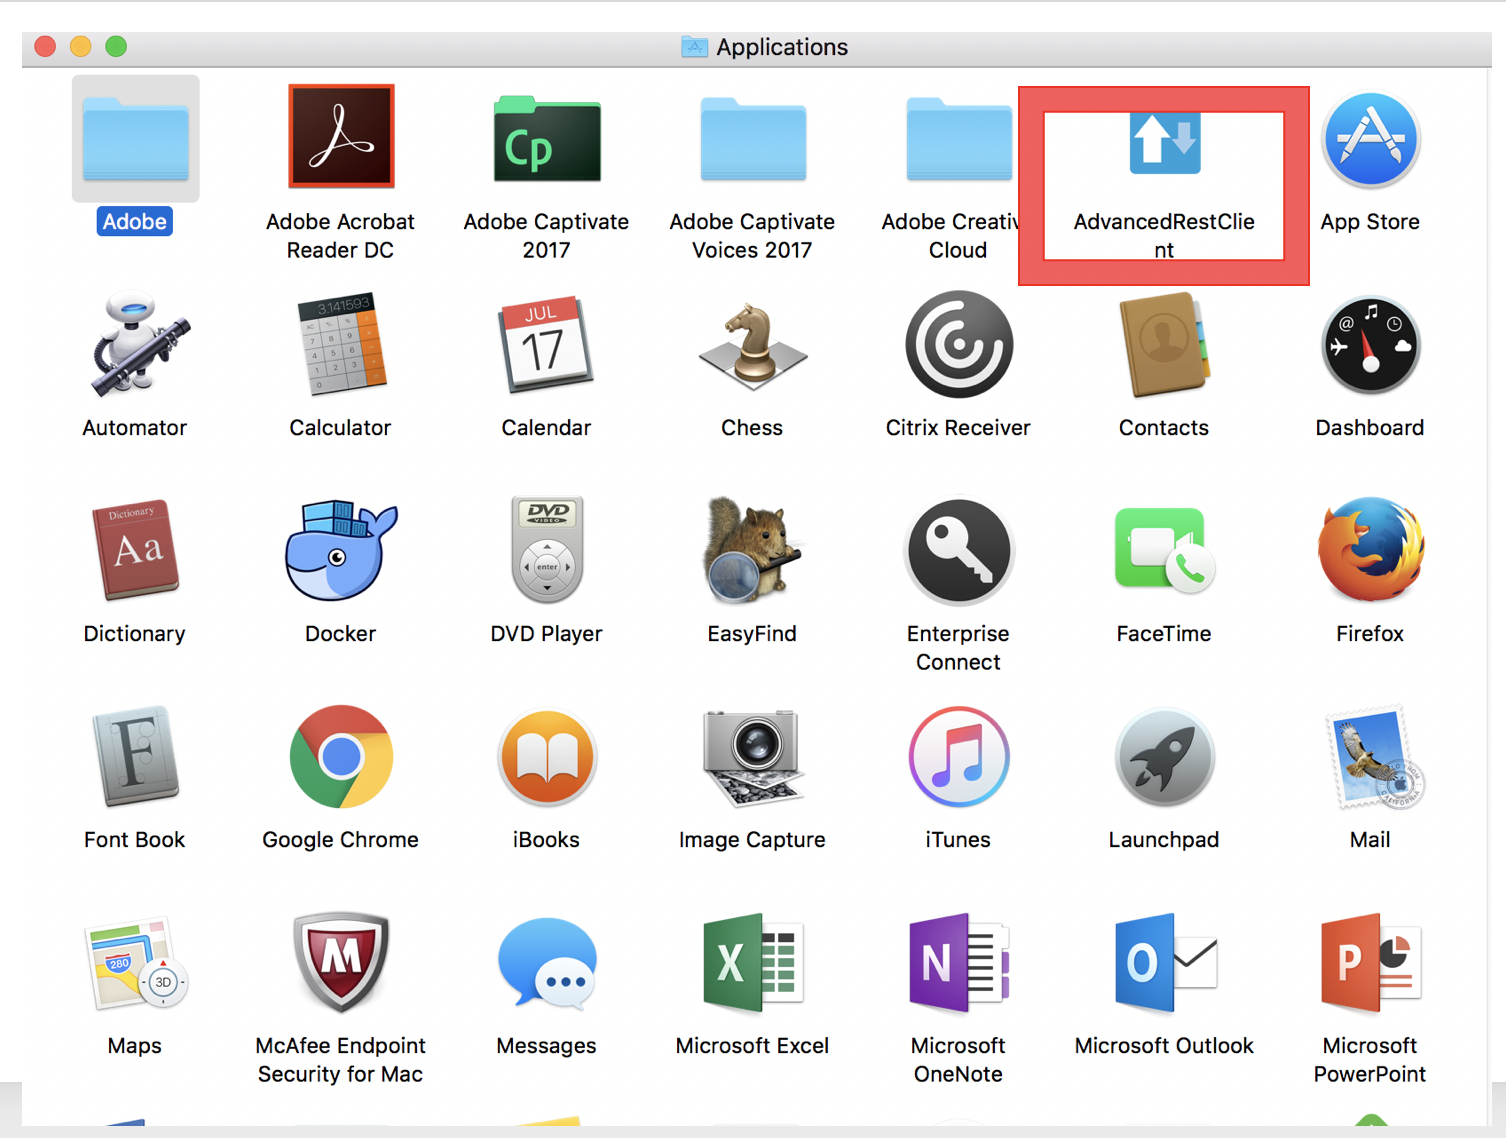Screen dimensions: 1506x1138
Task: Click the Enterprise Connect key icon
Action: (958, 551)
